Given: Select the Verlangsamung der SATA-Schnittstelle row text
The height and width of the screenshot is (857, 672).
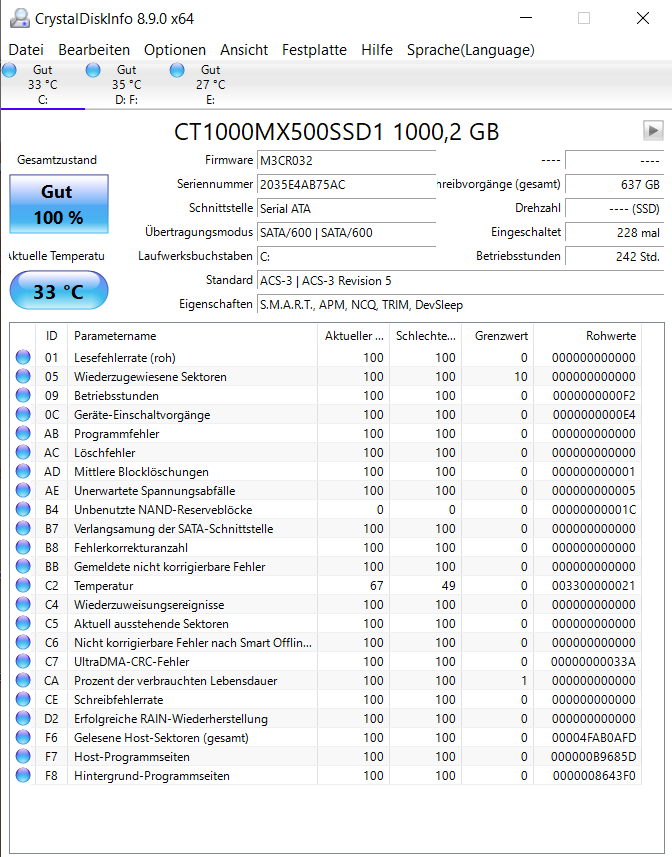Looking at the screenshot, I should (174, 529).
